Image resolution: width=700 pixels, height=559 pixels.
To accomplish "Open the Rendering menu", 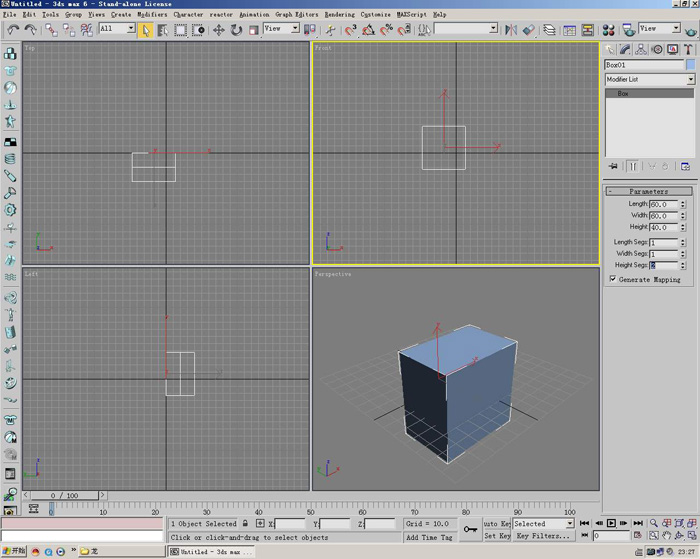I will pos(339,15).
